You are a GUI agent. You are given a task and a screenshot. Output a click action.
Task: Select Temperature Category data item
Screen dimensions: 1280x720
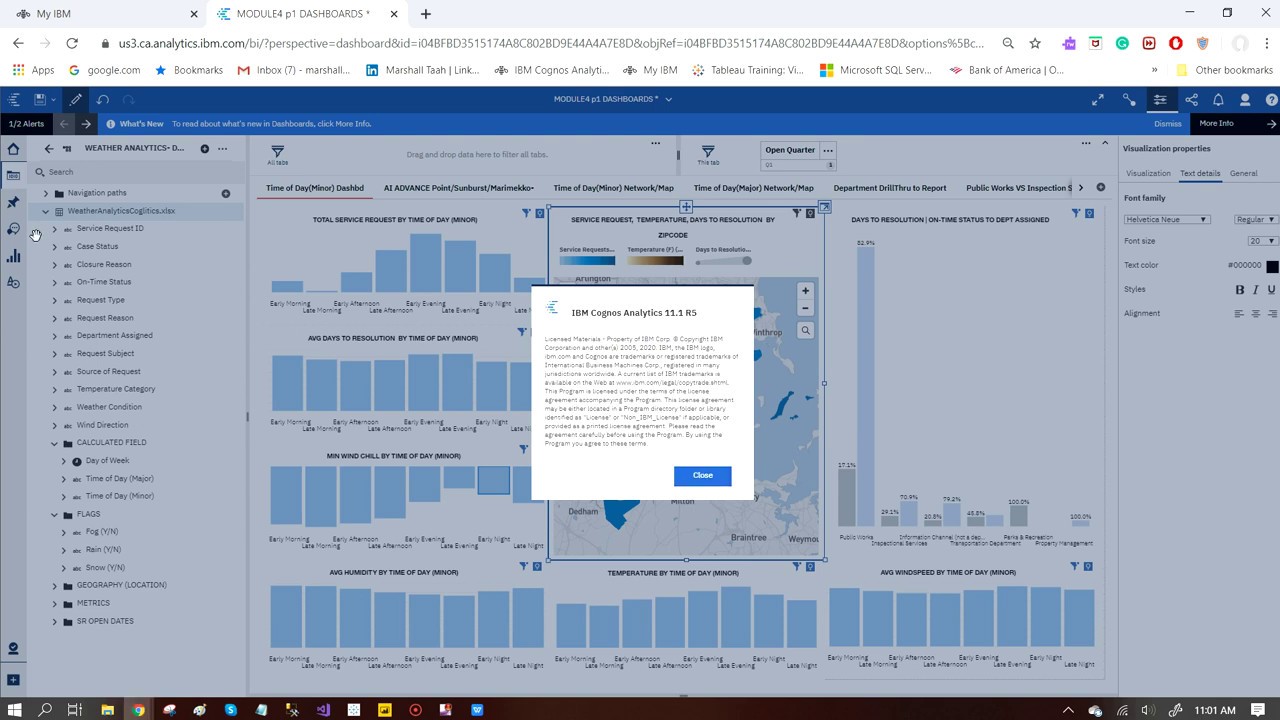pyautogui.click(x=116, y=389)
